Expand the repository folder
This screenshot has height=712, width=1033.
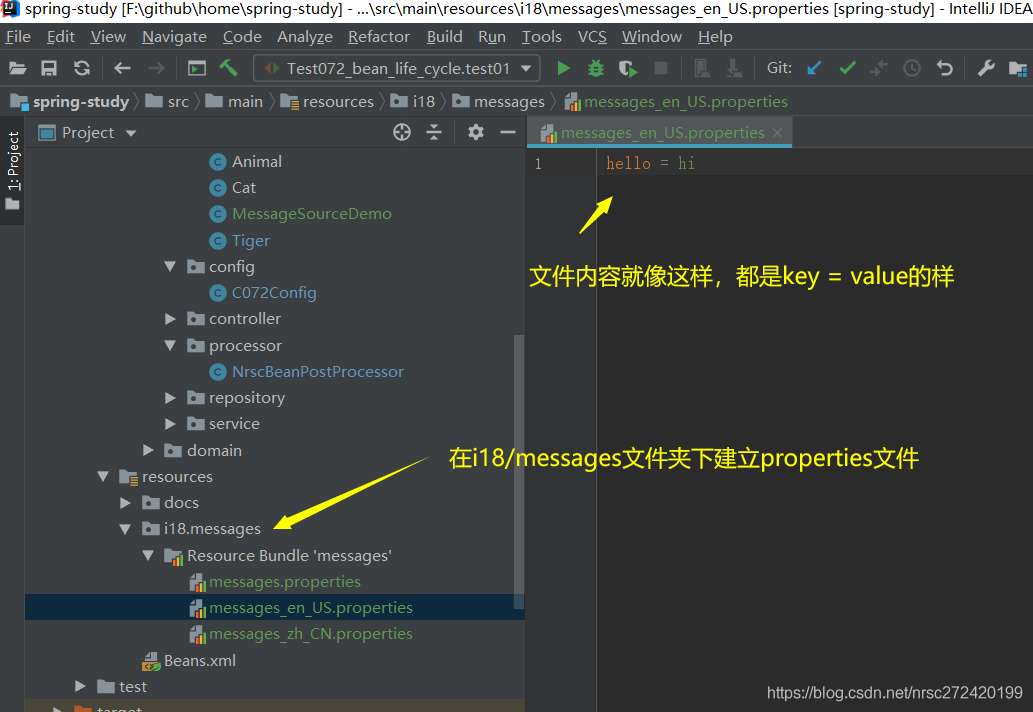point(171,398)
